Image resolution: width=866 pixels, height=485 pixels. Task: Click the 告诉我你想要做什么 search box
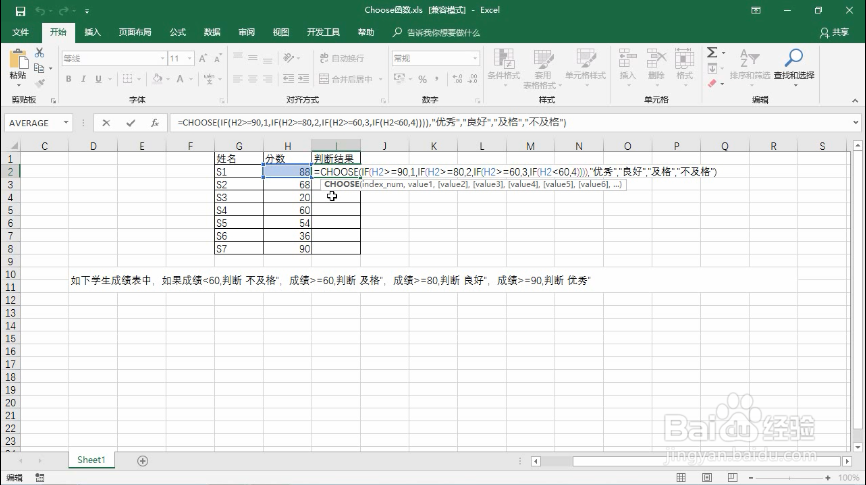click(436, 33)
